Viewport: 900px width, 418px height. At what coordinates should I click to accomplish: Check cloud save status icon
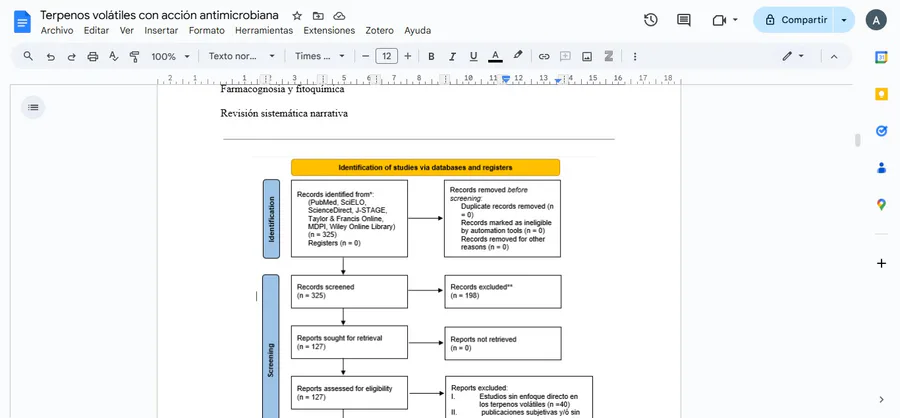[x=339, y=16]
